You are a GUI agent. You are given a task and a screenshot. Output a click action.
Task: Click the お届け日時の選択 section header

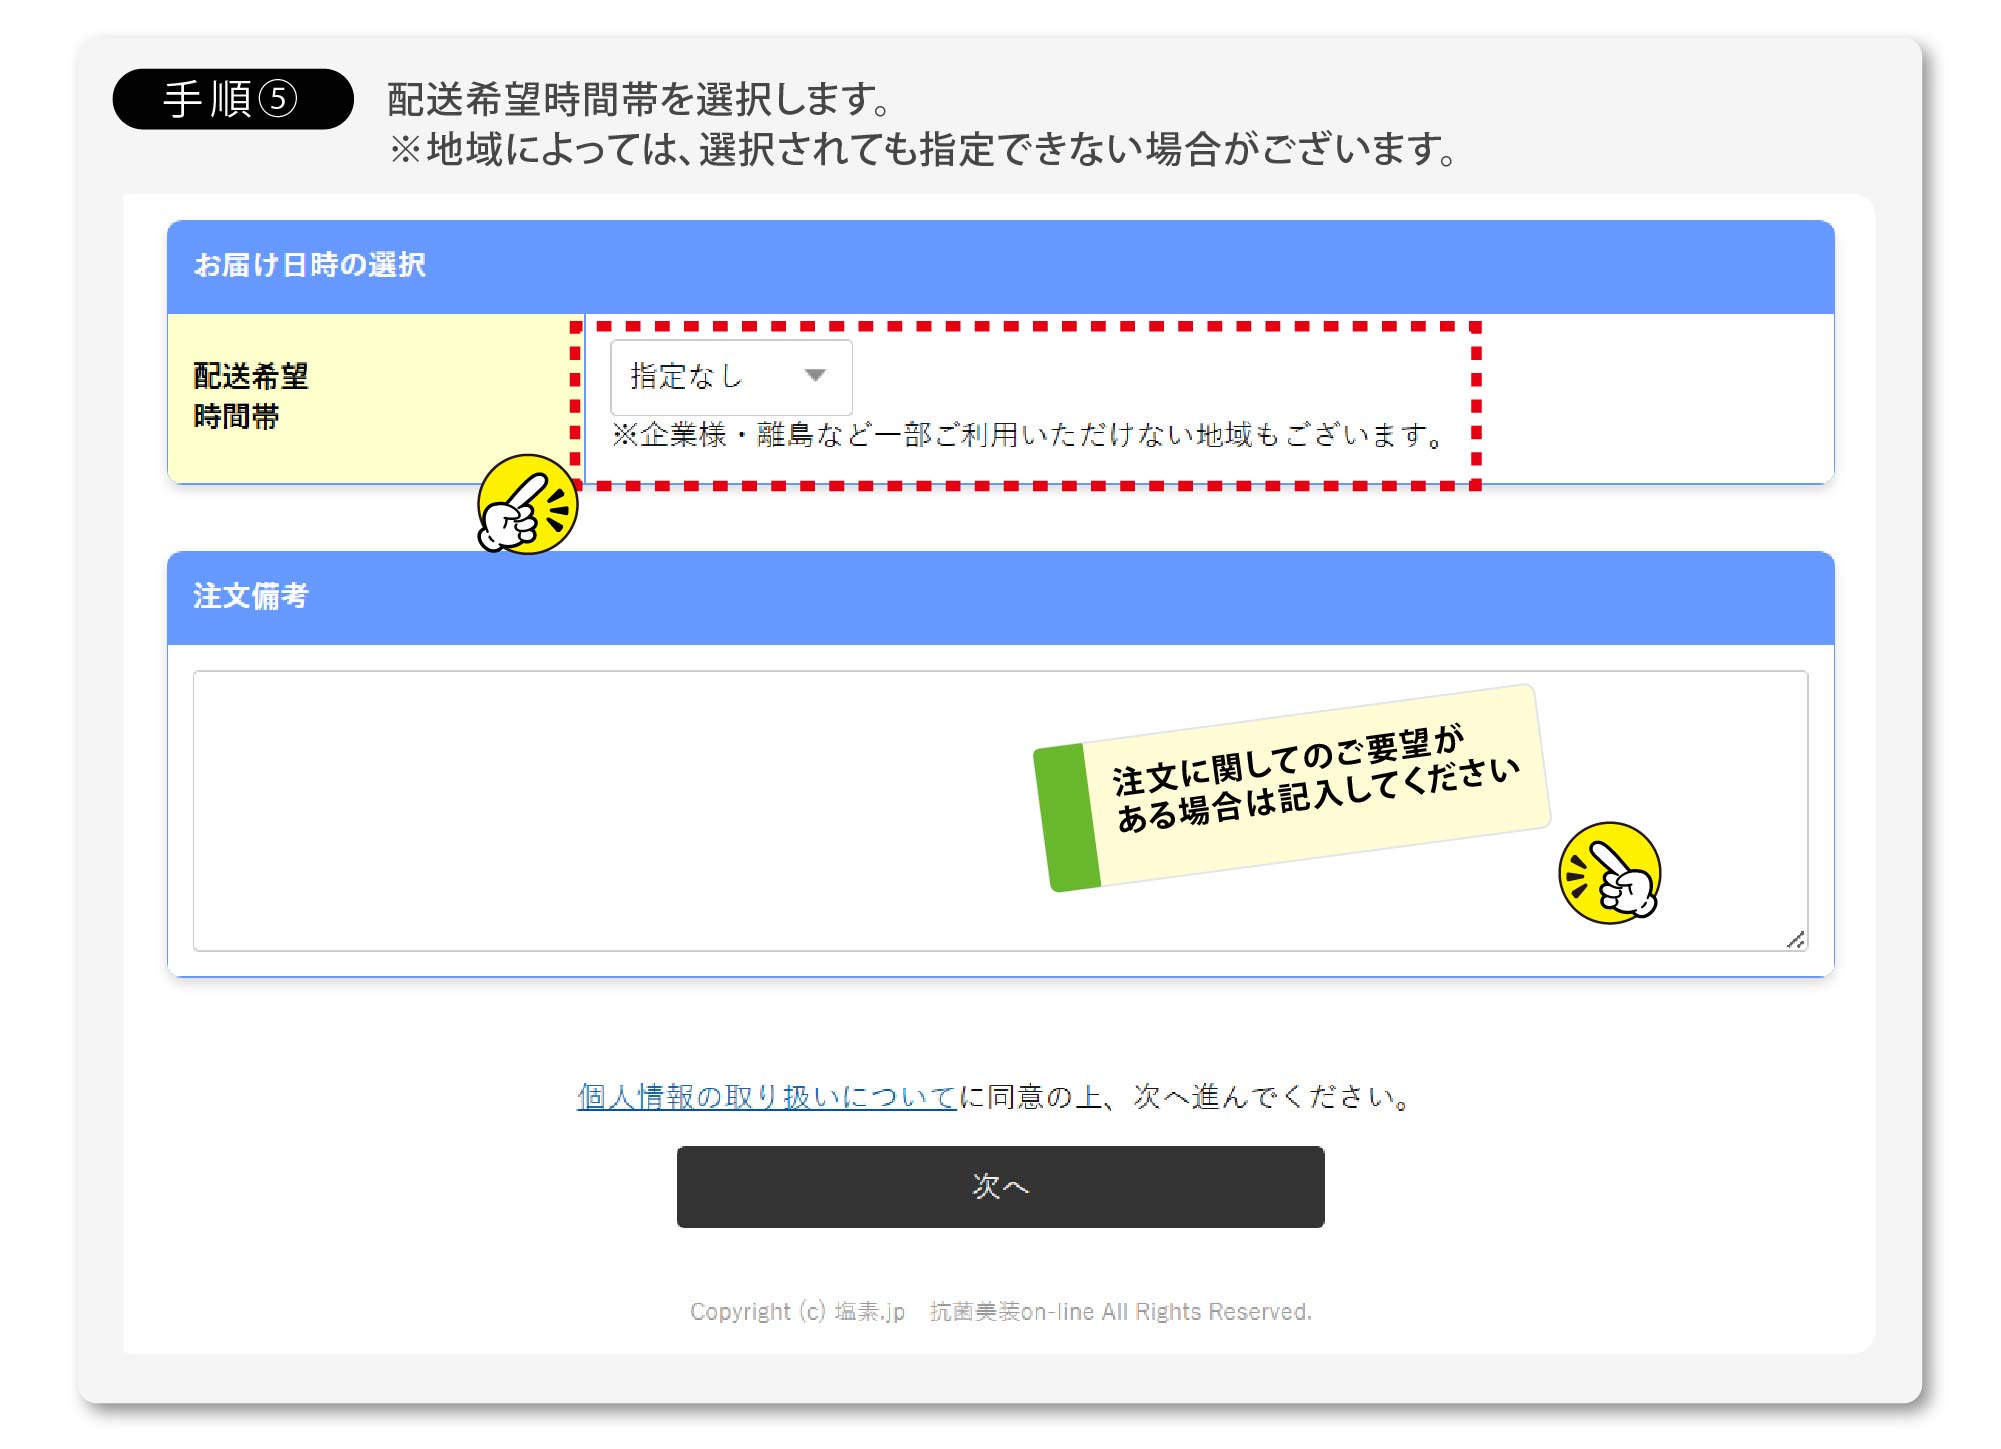click(310, 266)
